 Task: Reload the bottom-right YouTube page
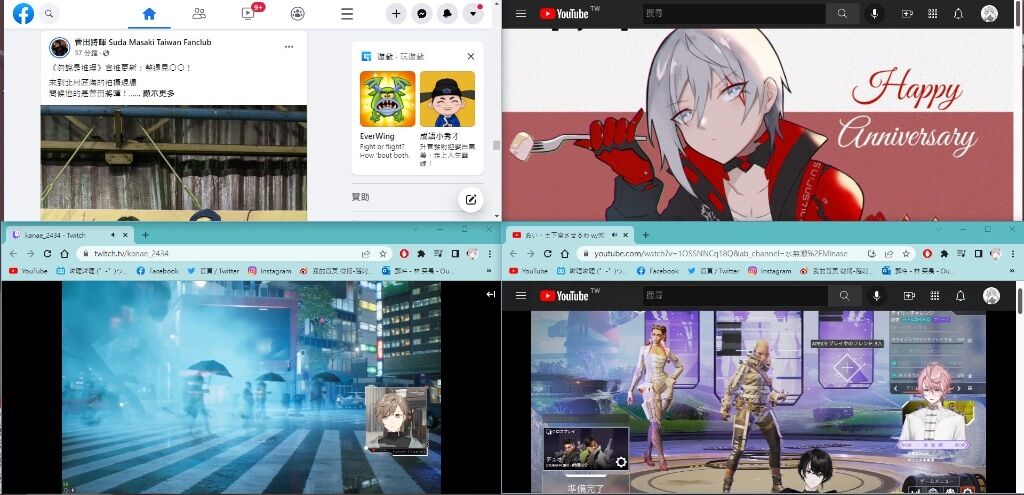tap(547, 253)
